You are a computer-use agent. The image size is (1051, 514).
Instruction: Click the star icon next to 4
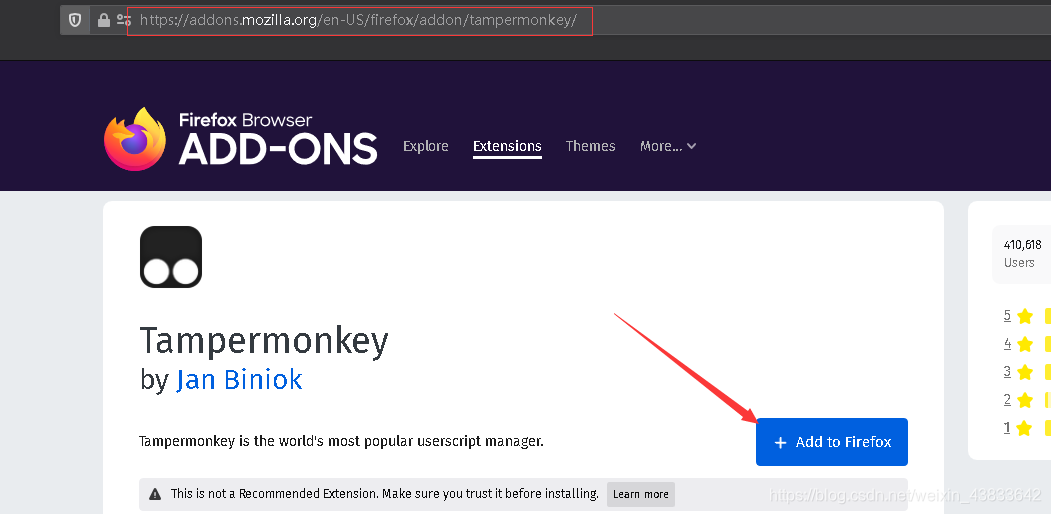pos(1025,344)
